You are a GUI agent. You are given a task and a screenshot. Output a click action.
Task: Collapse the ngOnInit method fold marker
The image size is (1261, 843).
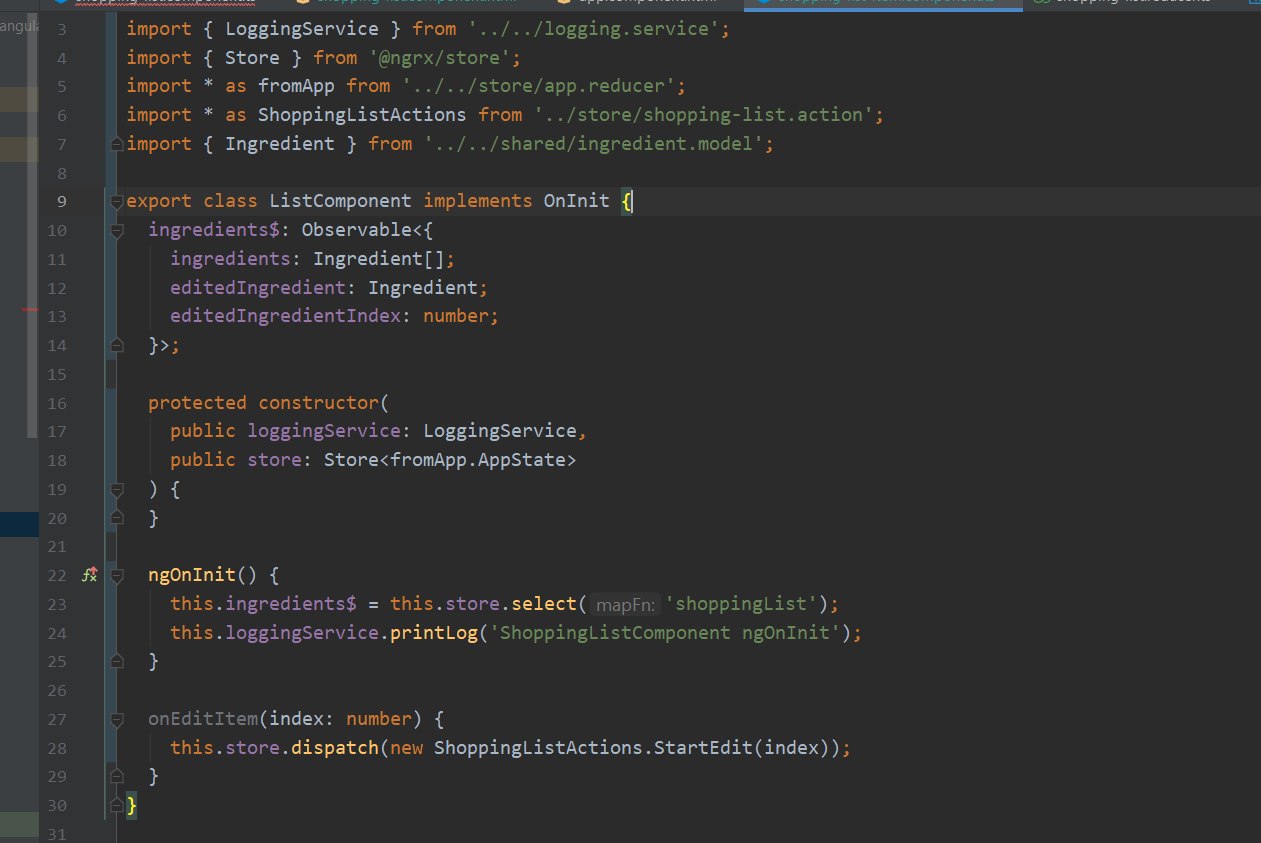coord(117,575)
